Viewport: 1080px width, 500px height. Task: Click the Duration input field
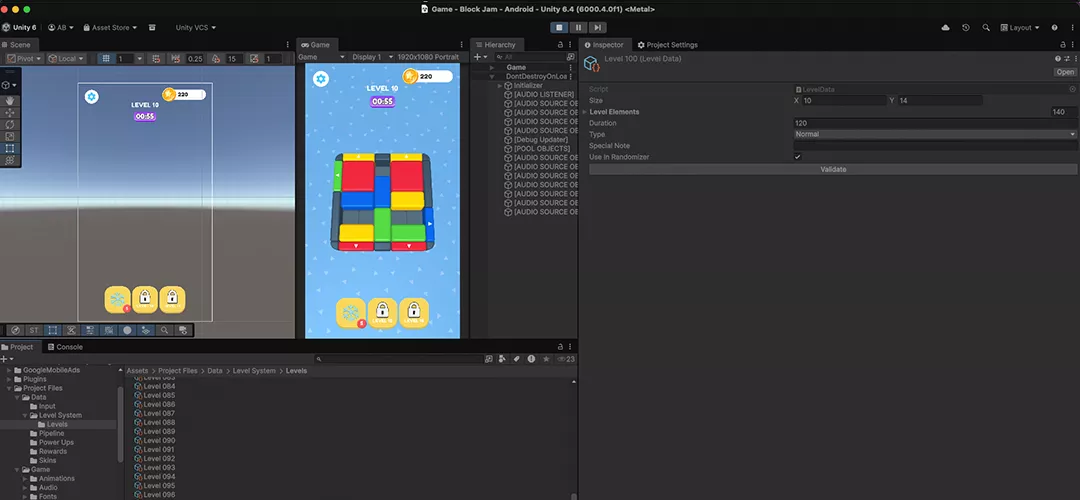[935, 123]
